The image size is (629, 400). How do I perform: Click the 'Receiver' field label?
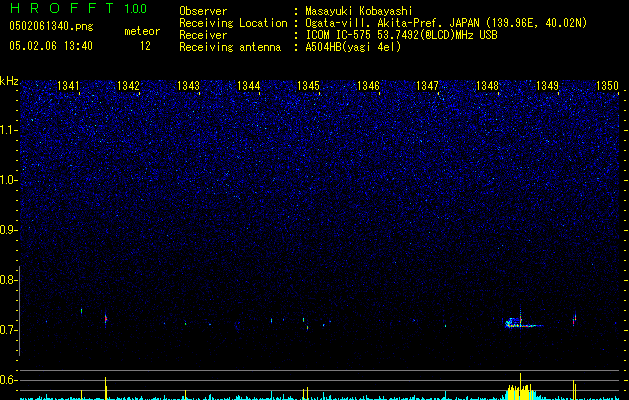203,35
